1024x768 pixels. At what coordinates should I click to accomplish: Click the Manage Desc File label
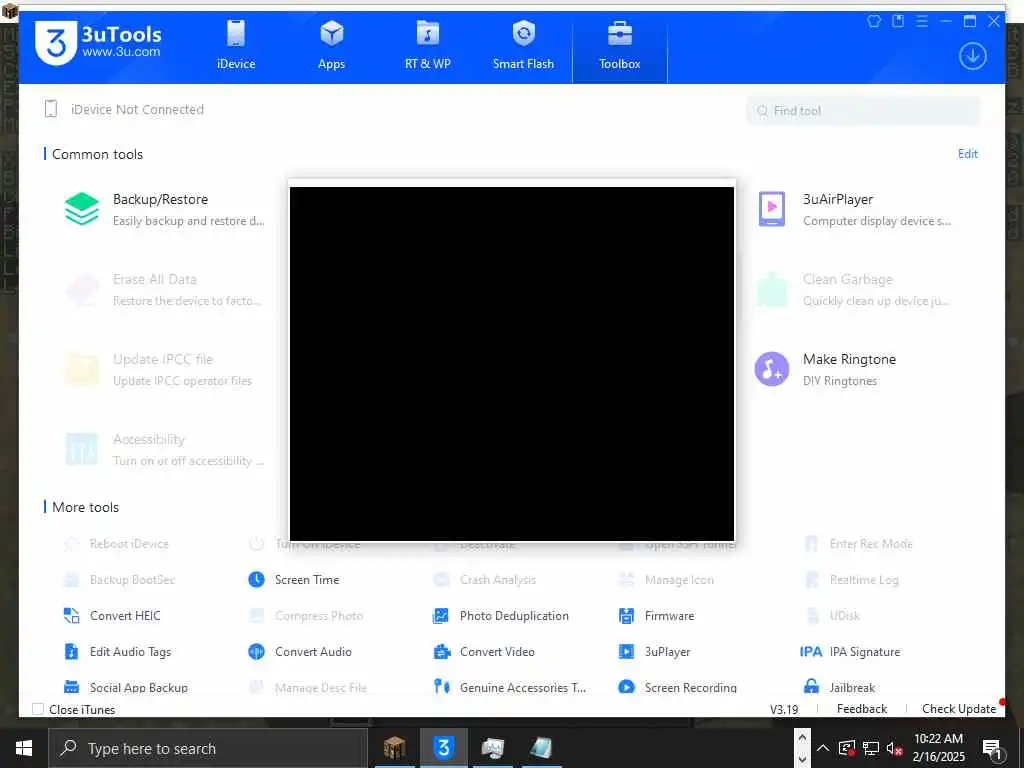pyautogui.click(x=321, y=687)
